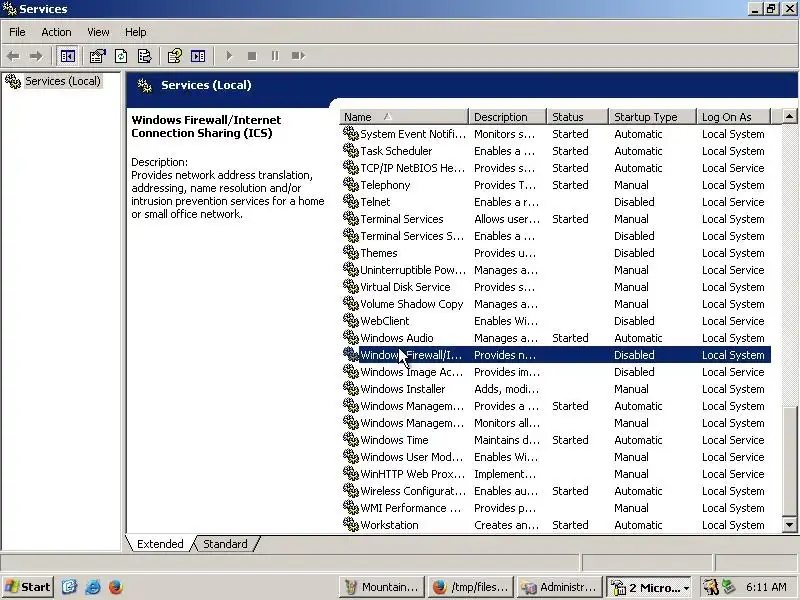
Task: Toggle the Show/Hide Action Pane icon
Action: click(198, 56)
